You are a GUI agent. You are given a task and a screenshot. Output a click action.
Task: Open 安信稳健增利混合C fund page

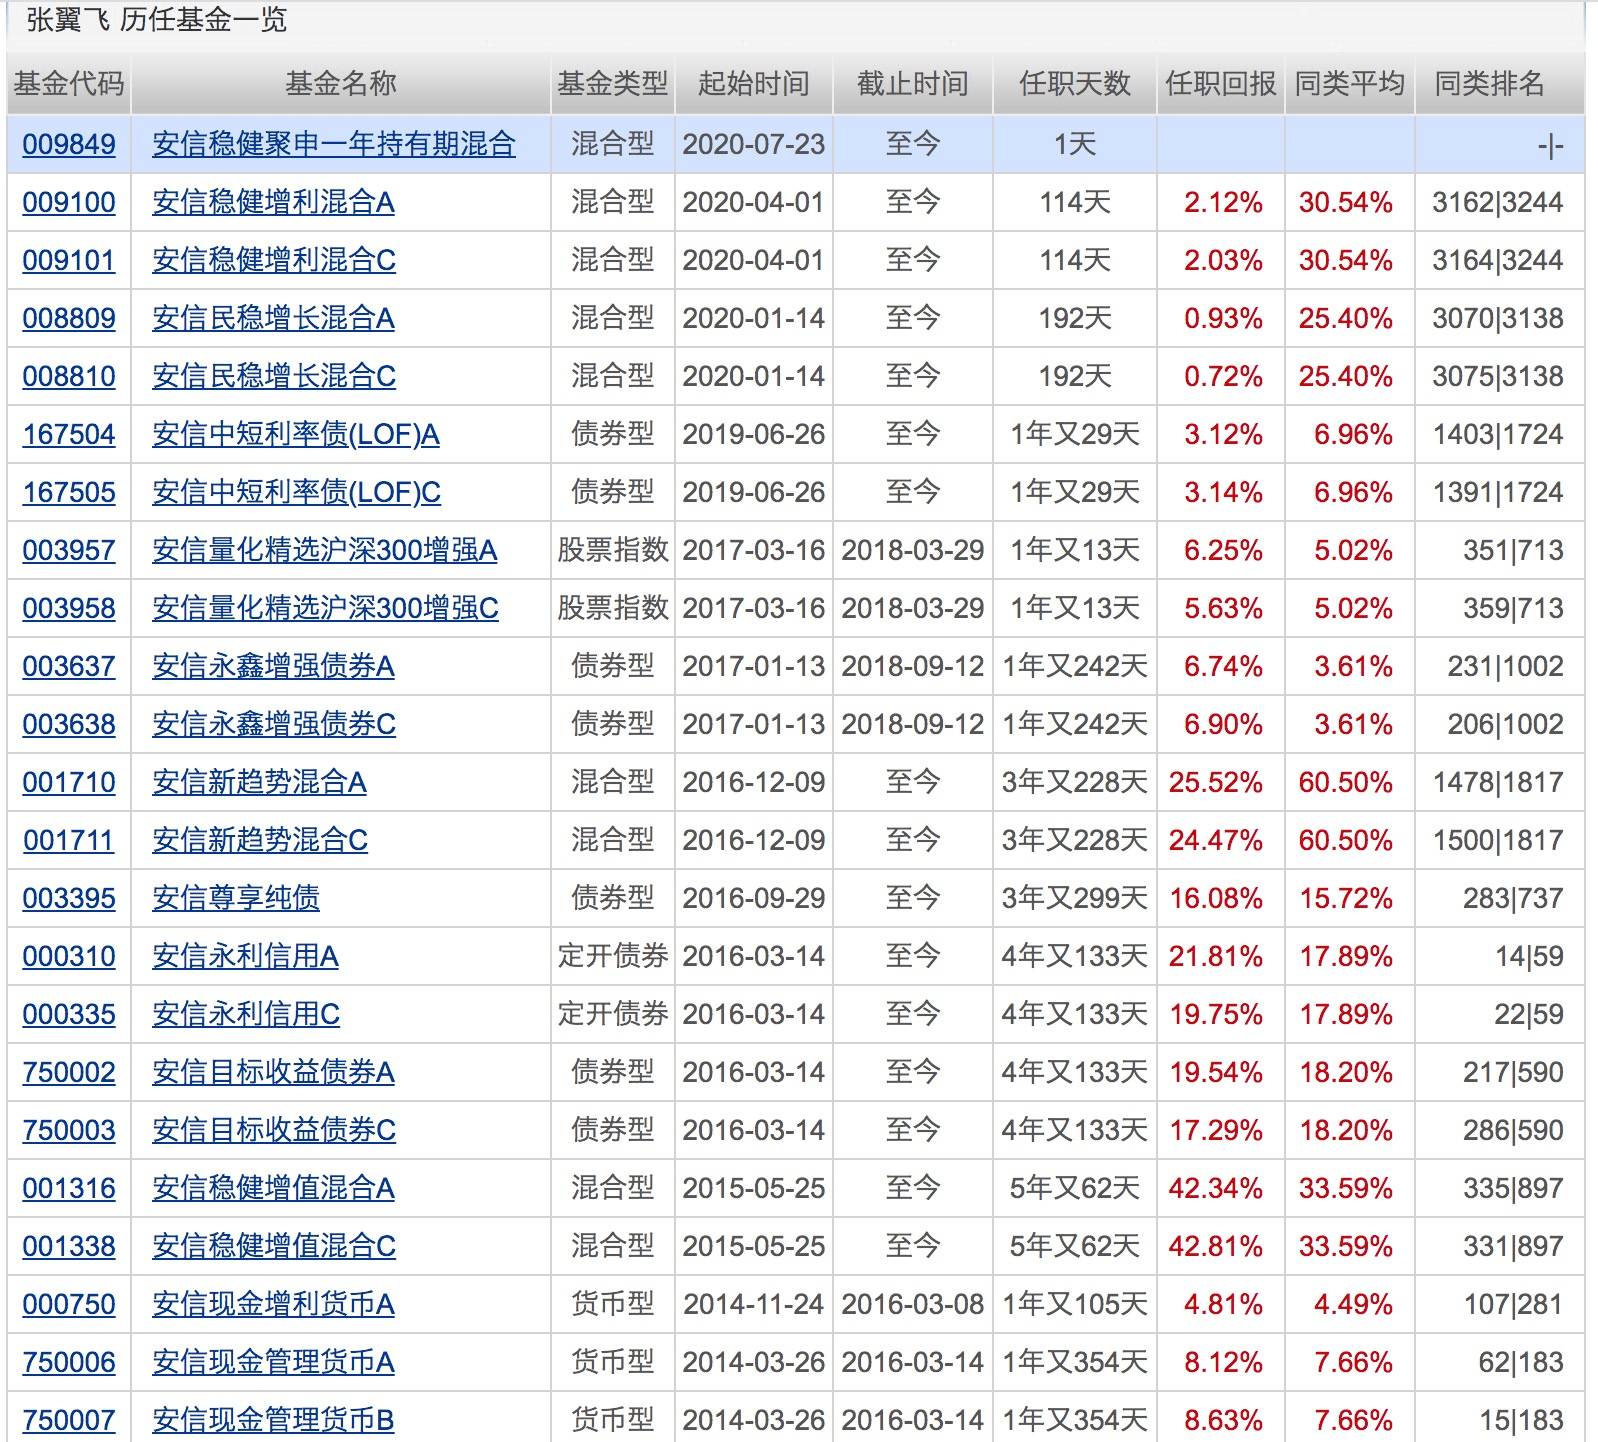(x=274, y=260)
